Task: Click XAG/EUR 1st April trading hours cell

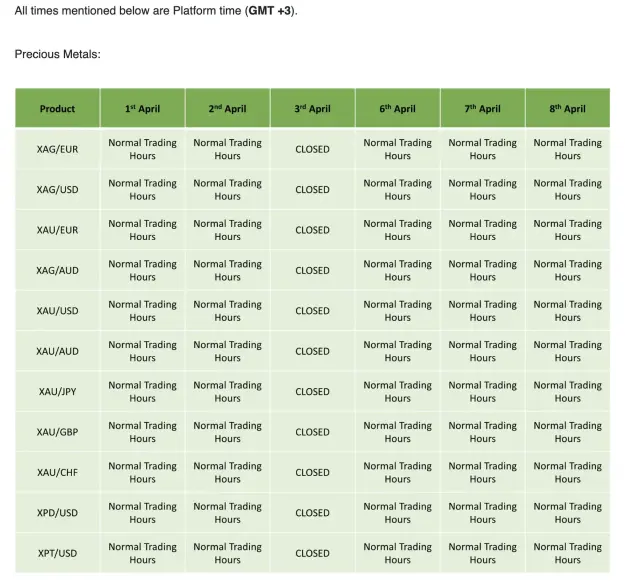Action: tap(142, 149)
